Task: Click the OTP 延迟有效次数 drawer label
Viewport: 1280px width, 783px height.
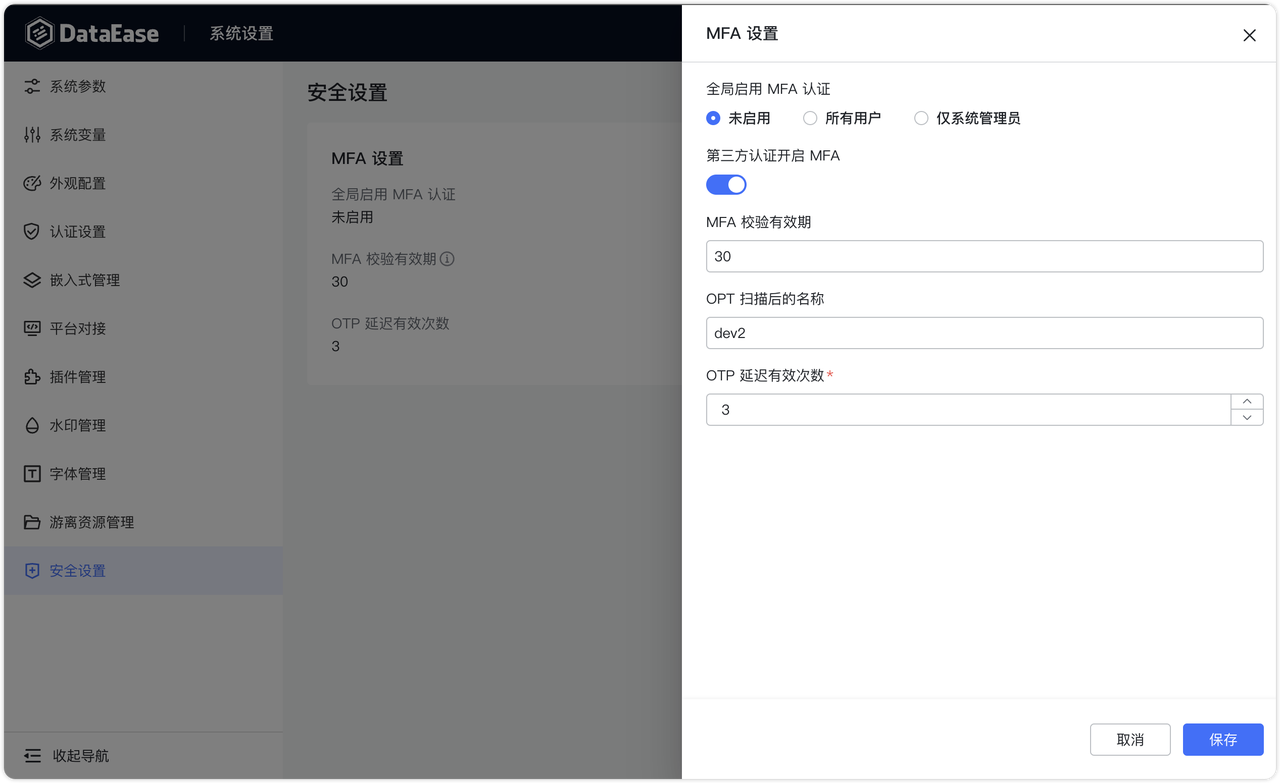Action: [765, 375]
